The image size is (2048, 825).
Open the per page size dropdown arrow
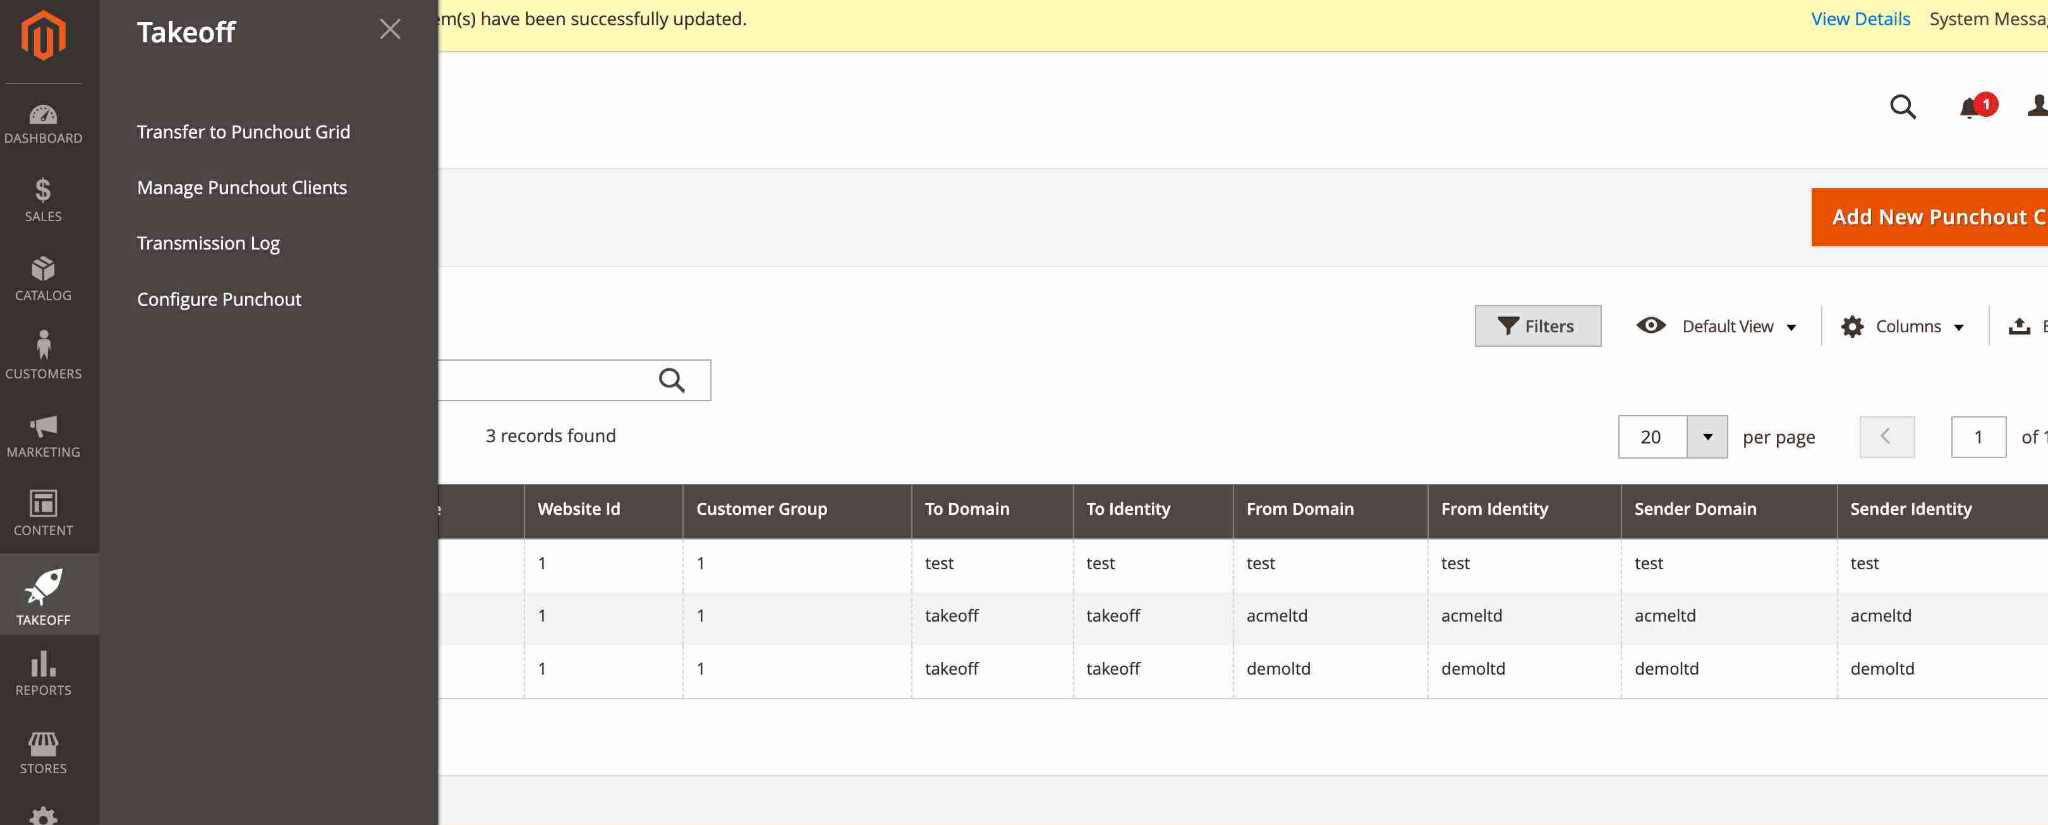1707,437
